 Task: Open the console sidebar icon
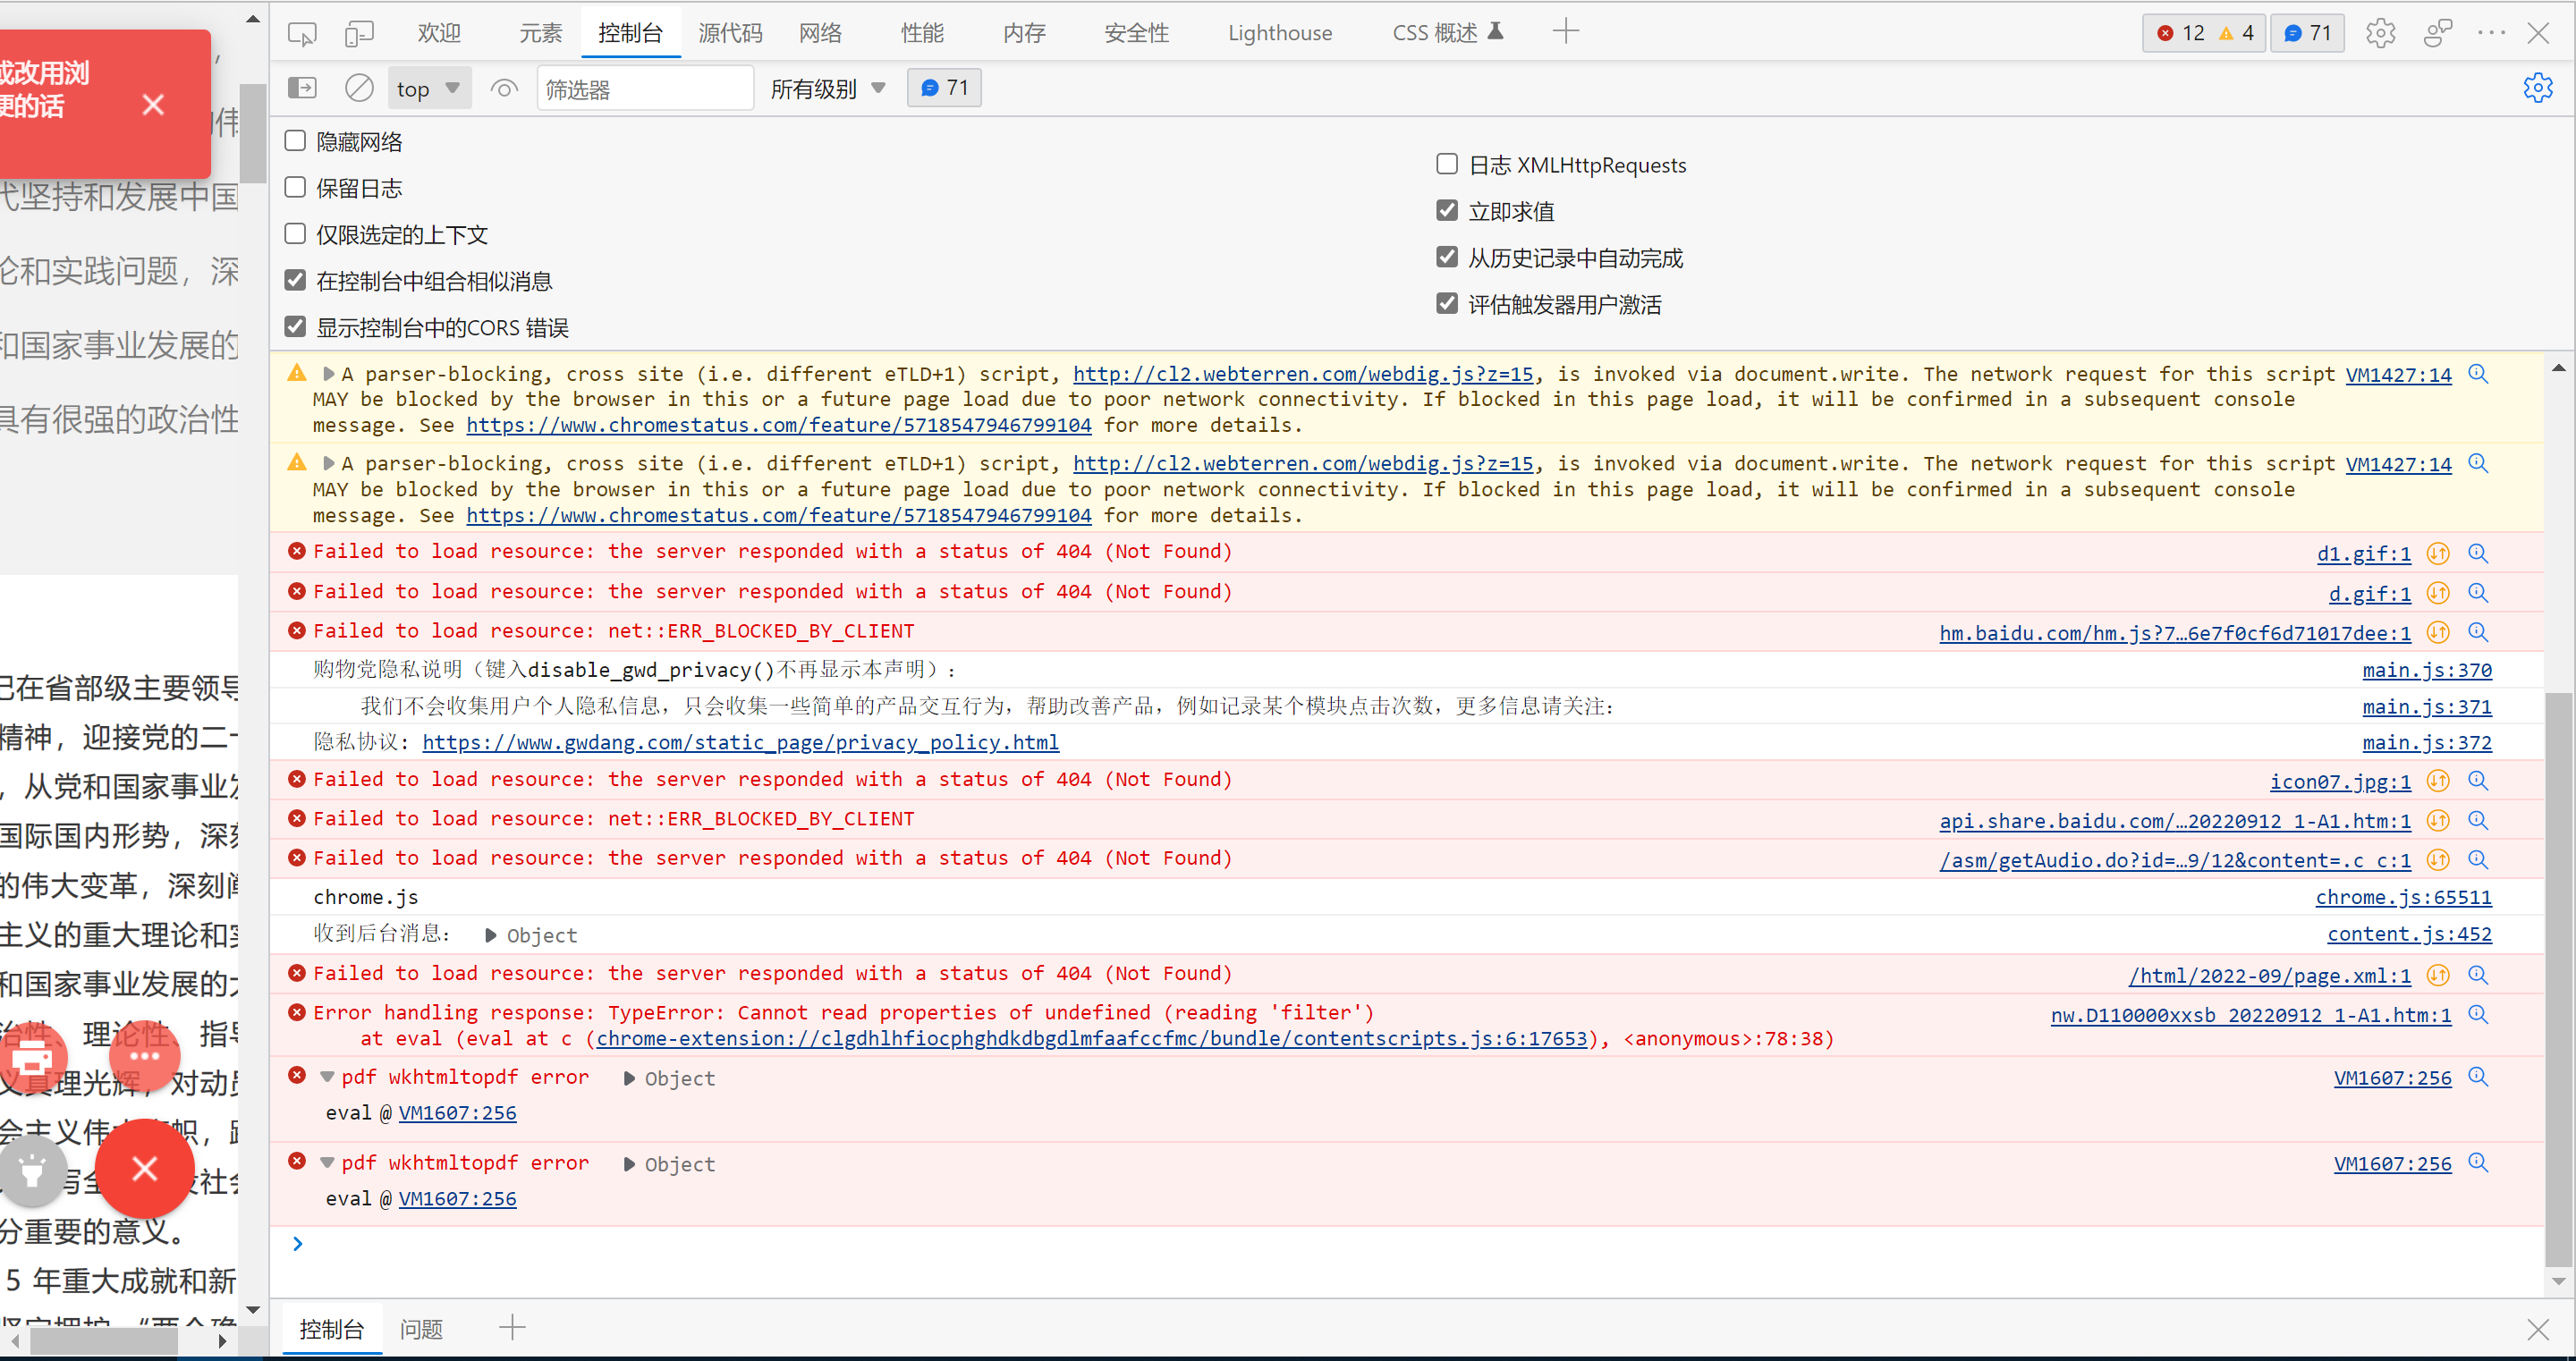point(302,88)
